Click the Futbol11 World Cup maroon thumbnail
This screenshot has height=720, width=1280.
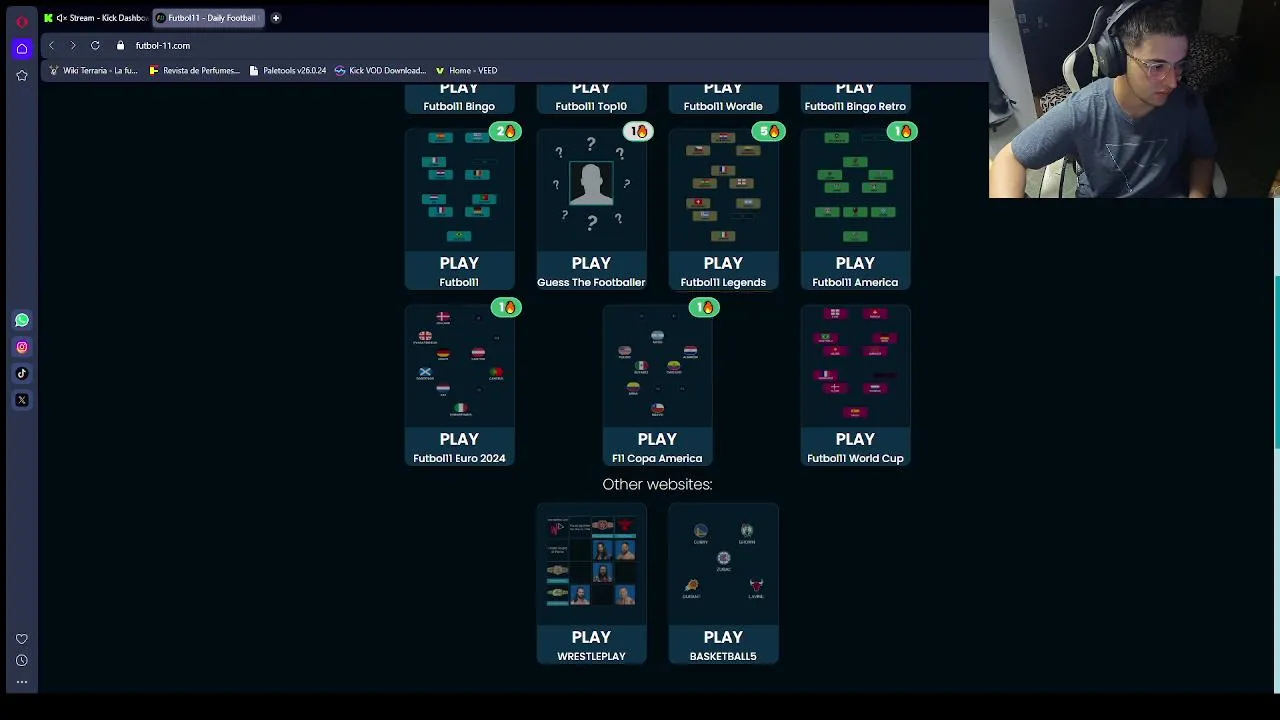(855, 365)
